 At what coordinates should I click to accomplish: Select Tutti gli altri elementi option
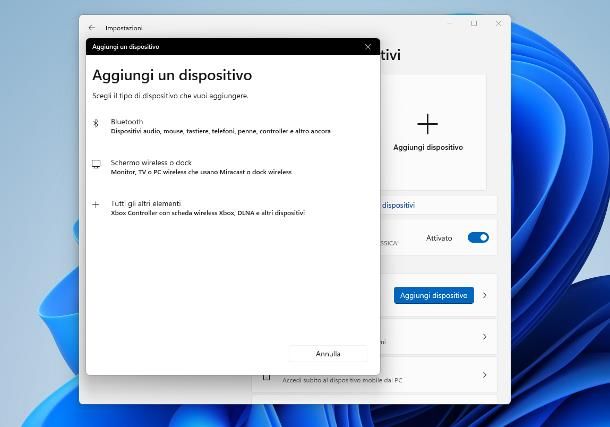[x=146, y=203]
